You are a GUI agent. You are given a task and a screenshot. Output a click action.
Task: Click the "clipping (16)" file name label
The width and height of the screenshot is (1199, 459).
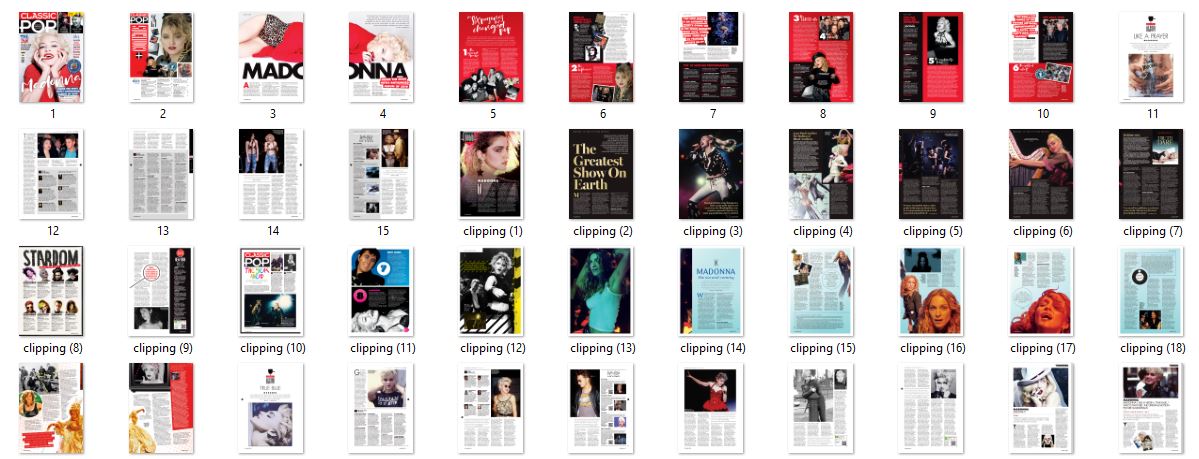932,348
